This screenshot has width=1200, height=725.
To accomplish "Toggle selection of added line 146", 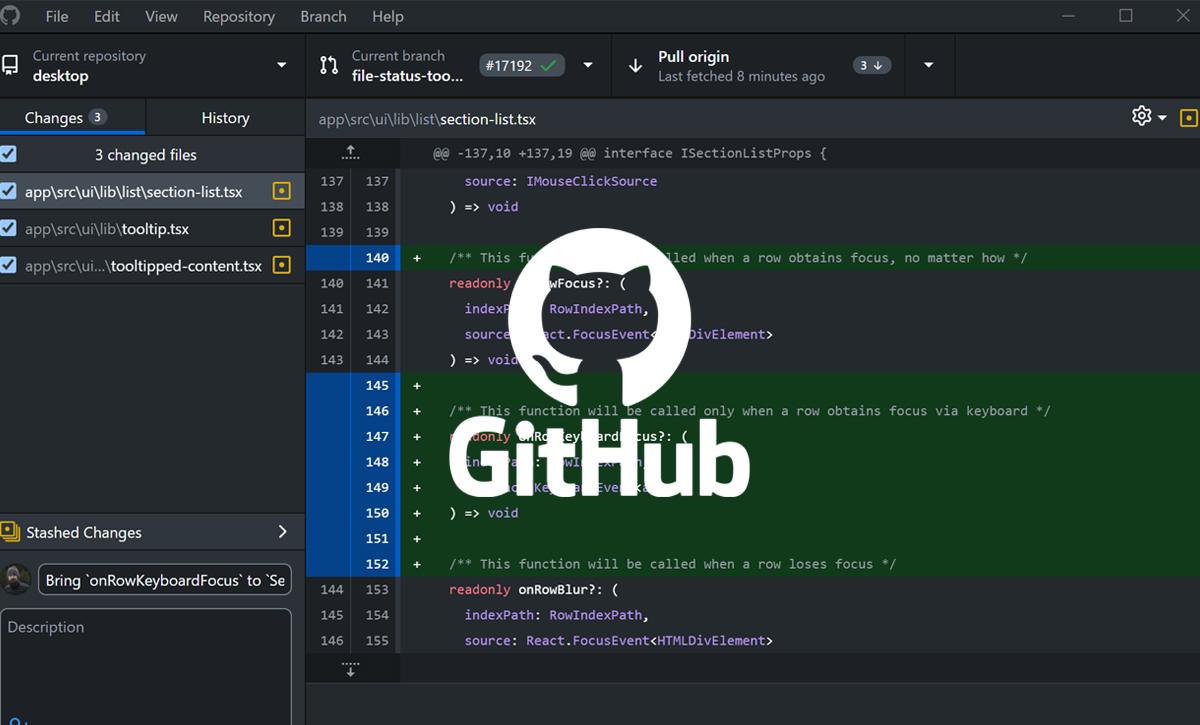I will pyautogui.click(x=352, y=411).
